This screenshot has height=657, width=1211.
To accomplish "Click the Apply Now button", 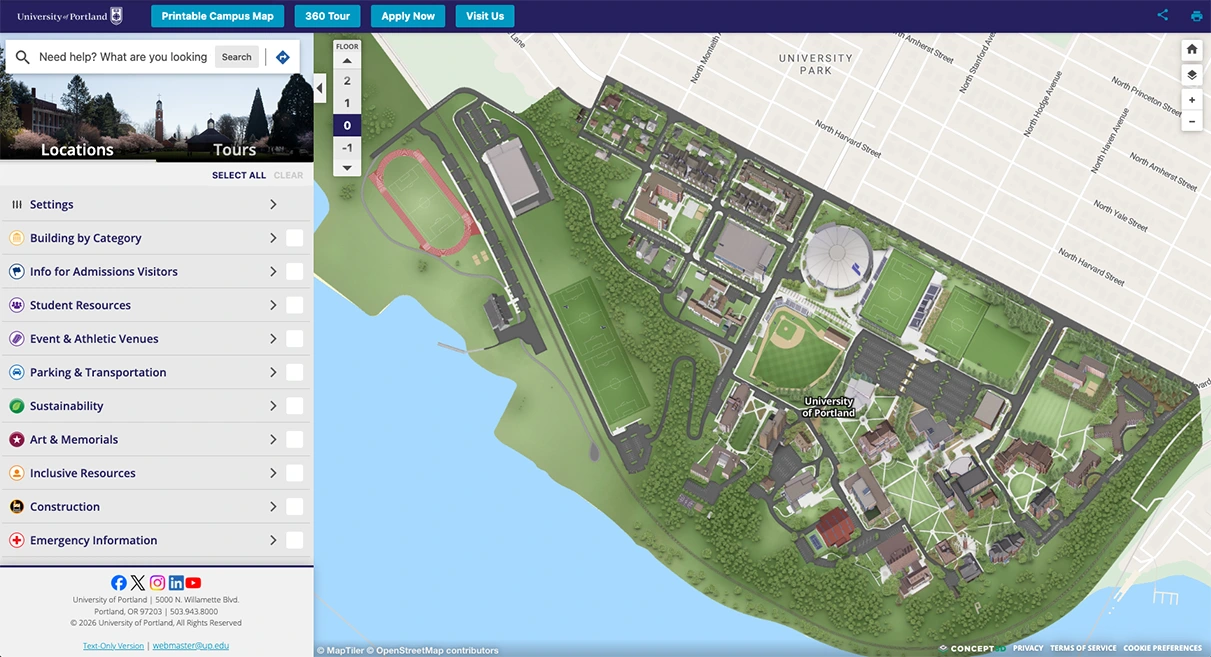I will pyautogui.click(x=408, y=16).
